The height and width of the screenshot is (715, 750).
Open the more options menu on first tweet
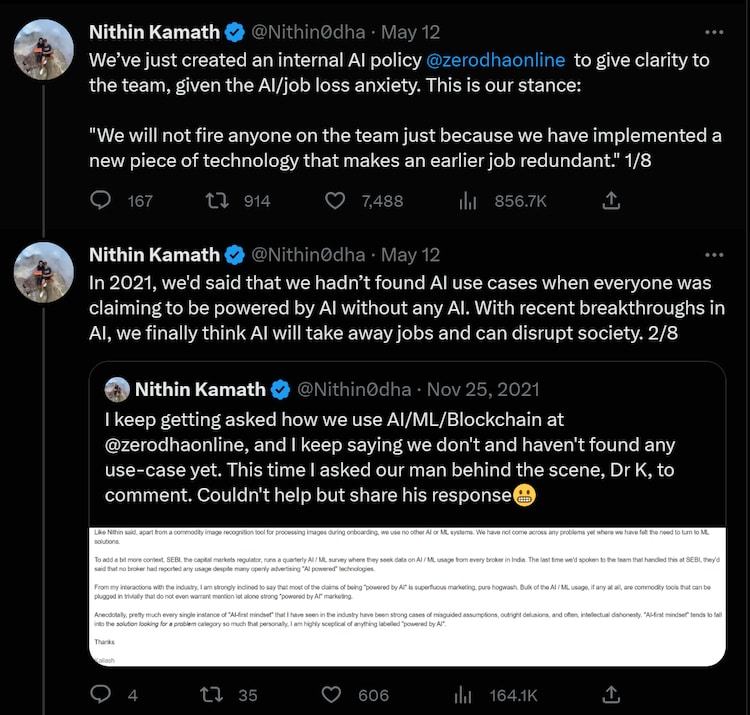point(714,33)
